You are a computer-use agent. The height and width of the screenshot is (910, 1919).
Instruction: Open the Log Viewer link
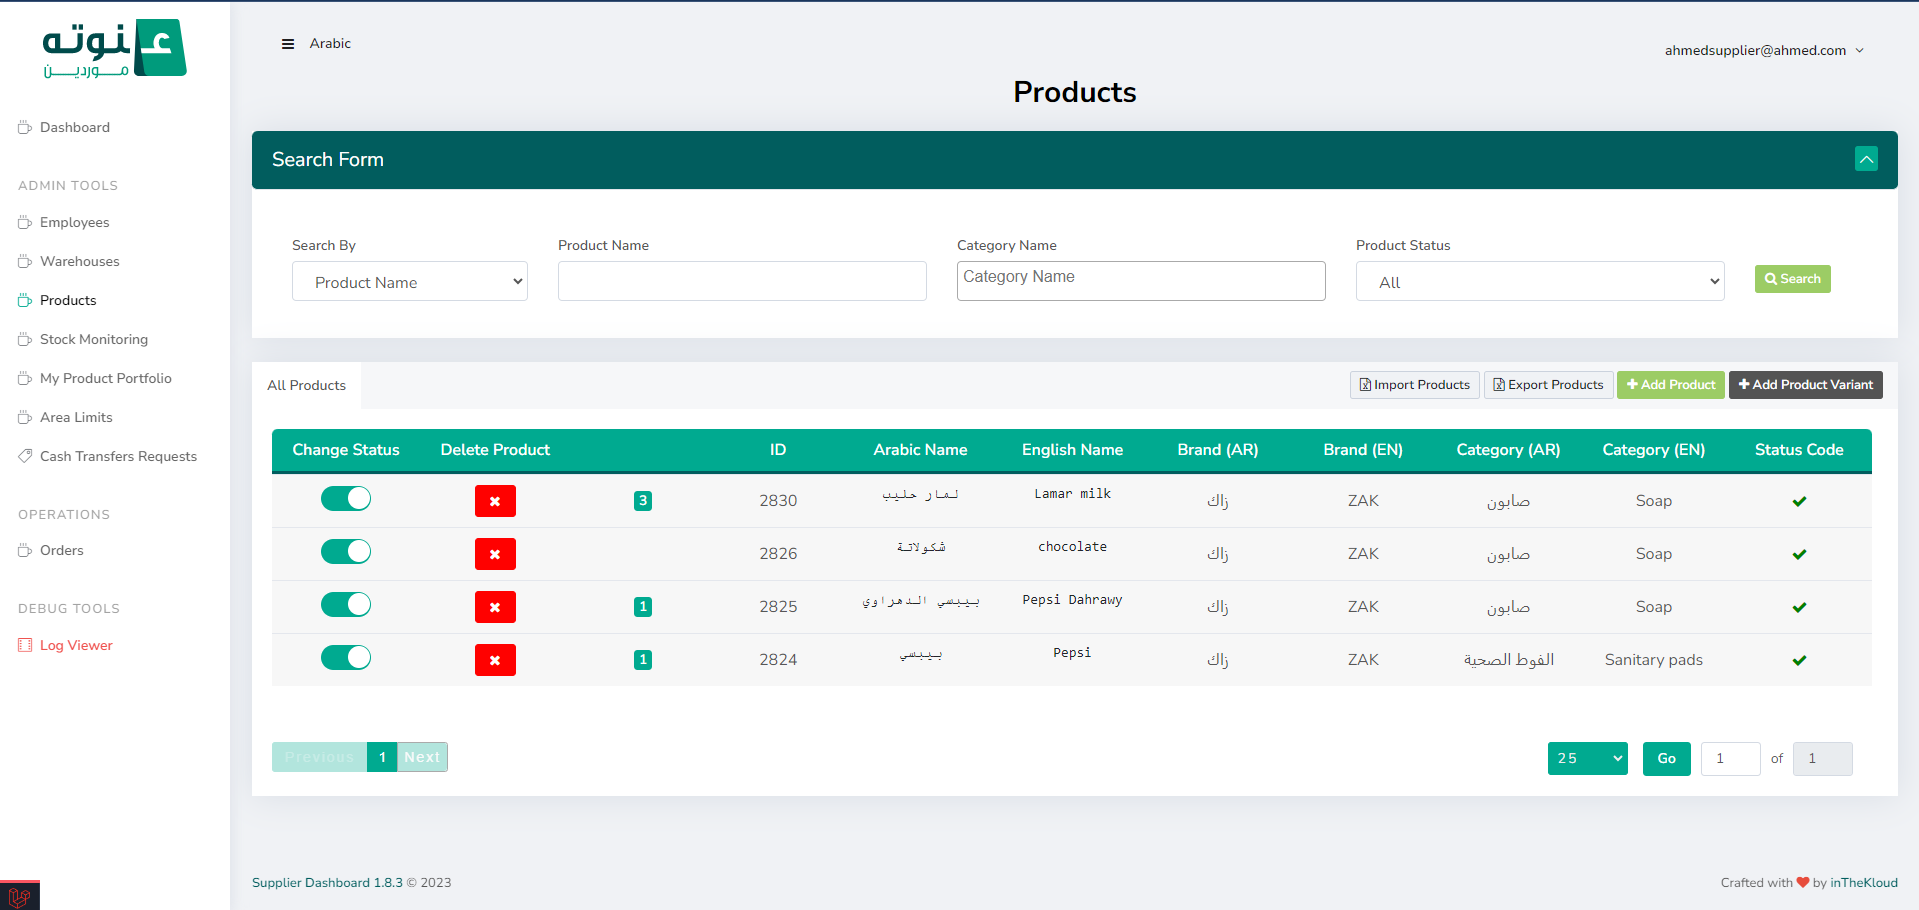pos(76,646)
